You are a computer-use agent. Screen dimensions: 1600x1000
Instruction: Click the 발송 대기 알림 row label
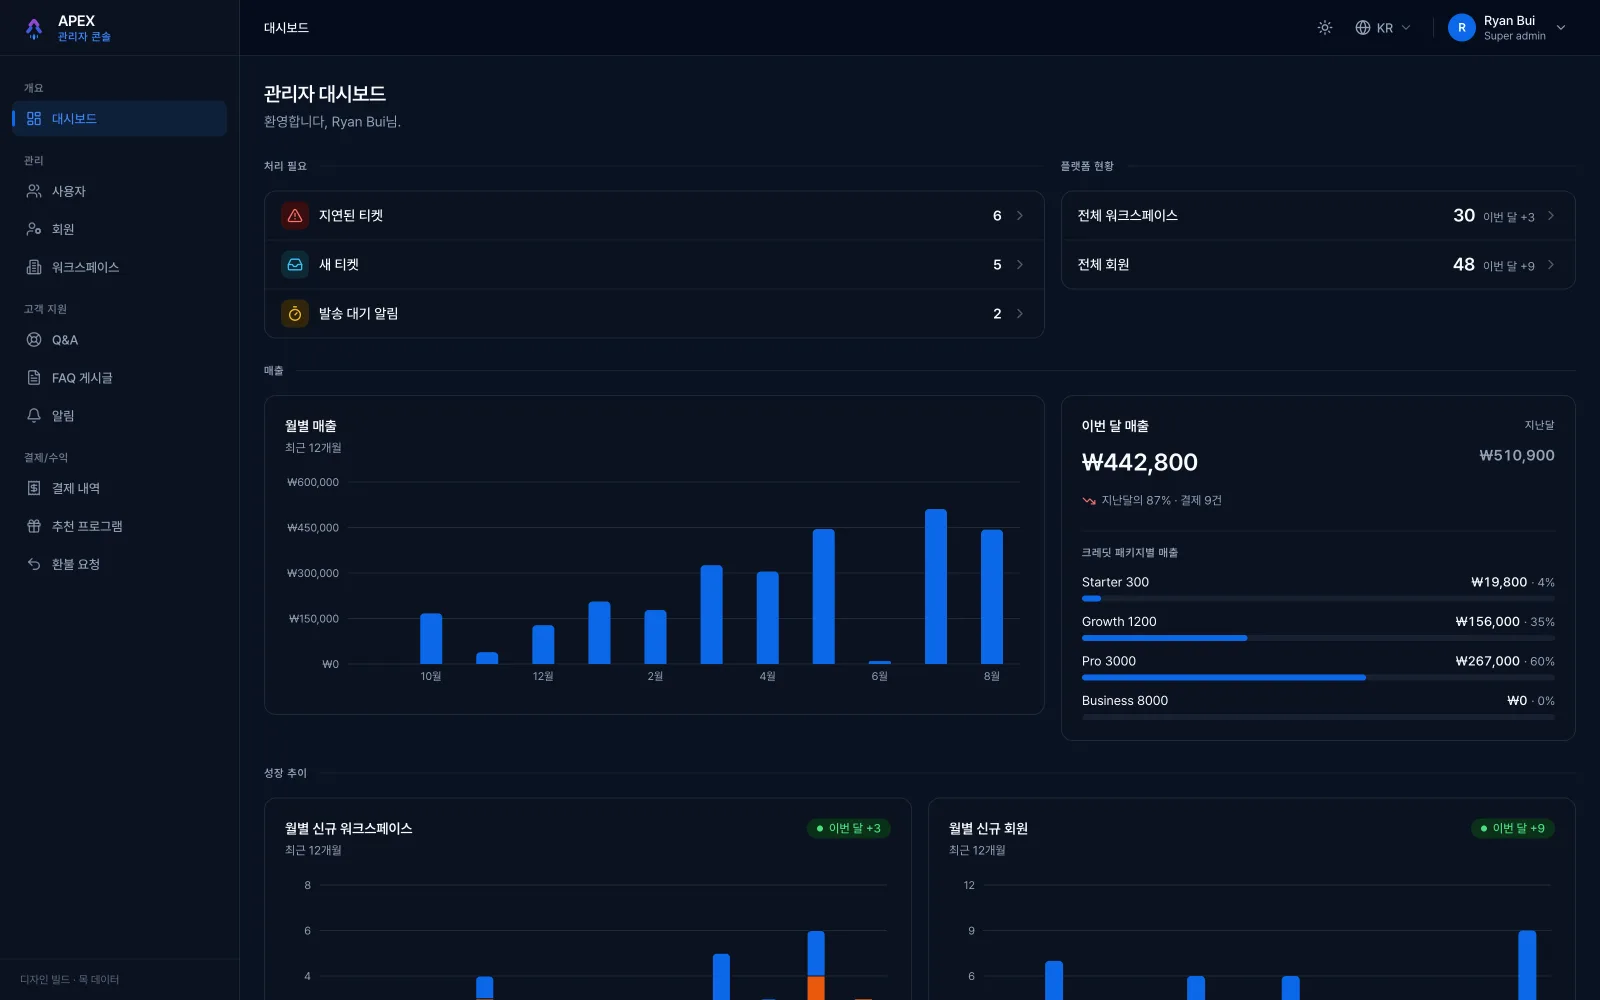click(358, 314)
